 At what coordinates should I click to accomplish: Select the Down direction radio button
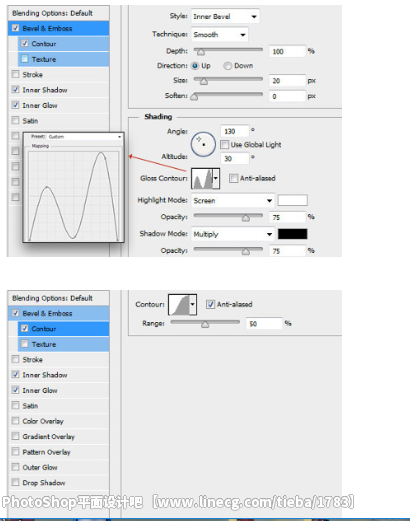tap(228, 66)
